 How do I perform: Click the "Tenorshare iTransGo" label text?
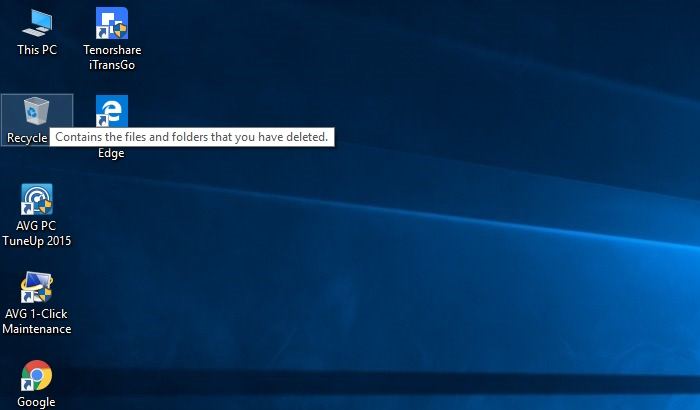pyautogui.click(x=112, y=57)
